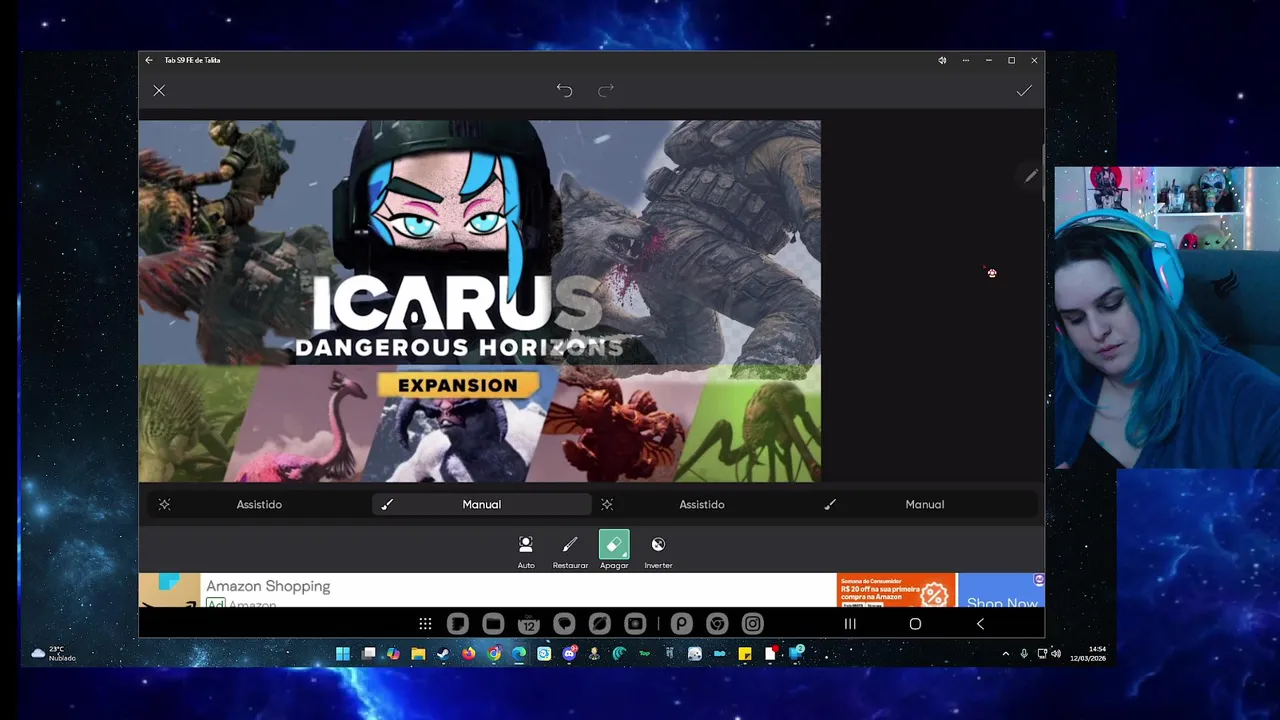This screenshot has width=1280, height=720.
Task: Click the pencil icon beside the canvas
Action: (1030, 177)
